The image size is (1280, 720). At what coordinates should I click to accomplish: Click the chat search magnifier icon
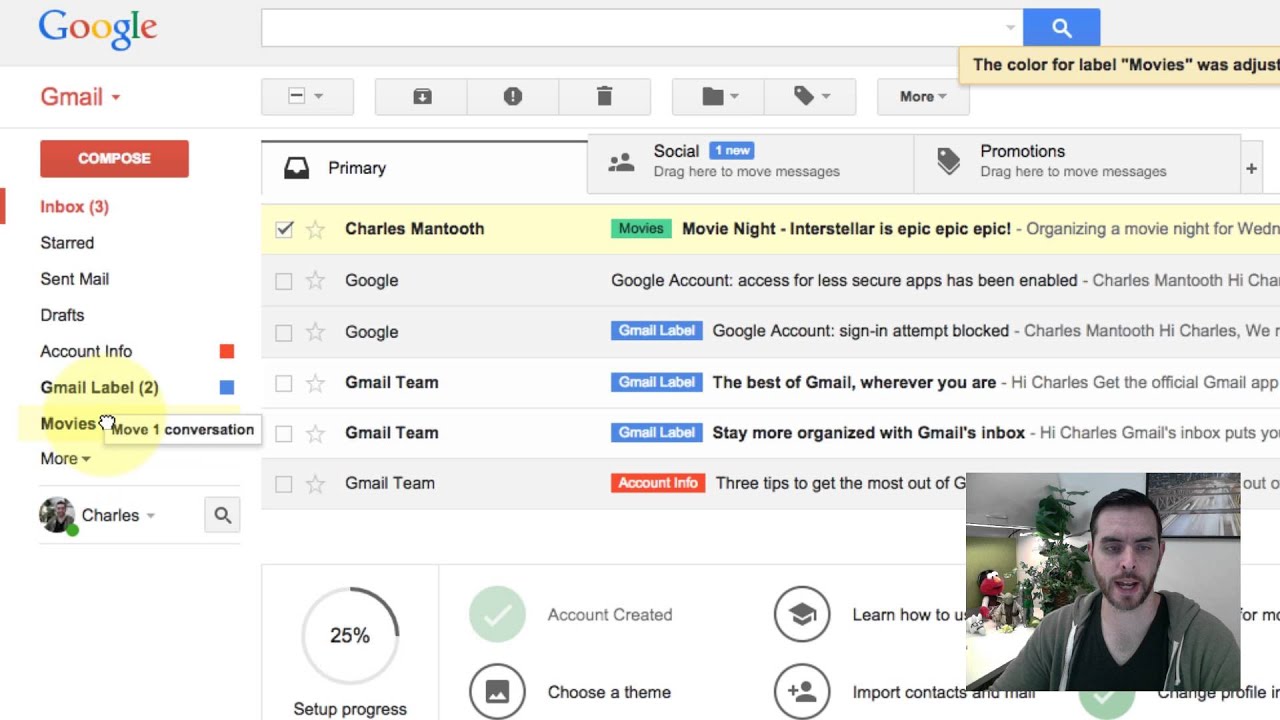(x=222, y=515)
